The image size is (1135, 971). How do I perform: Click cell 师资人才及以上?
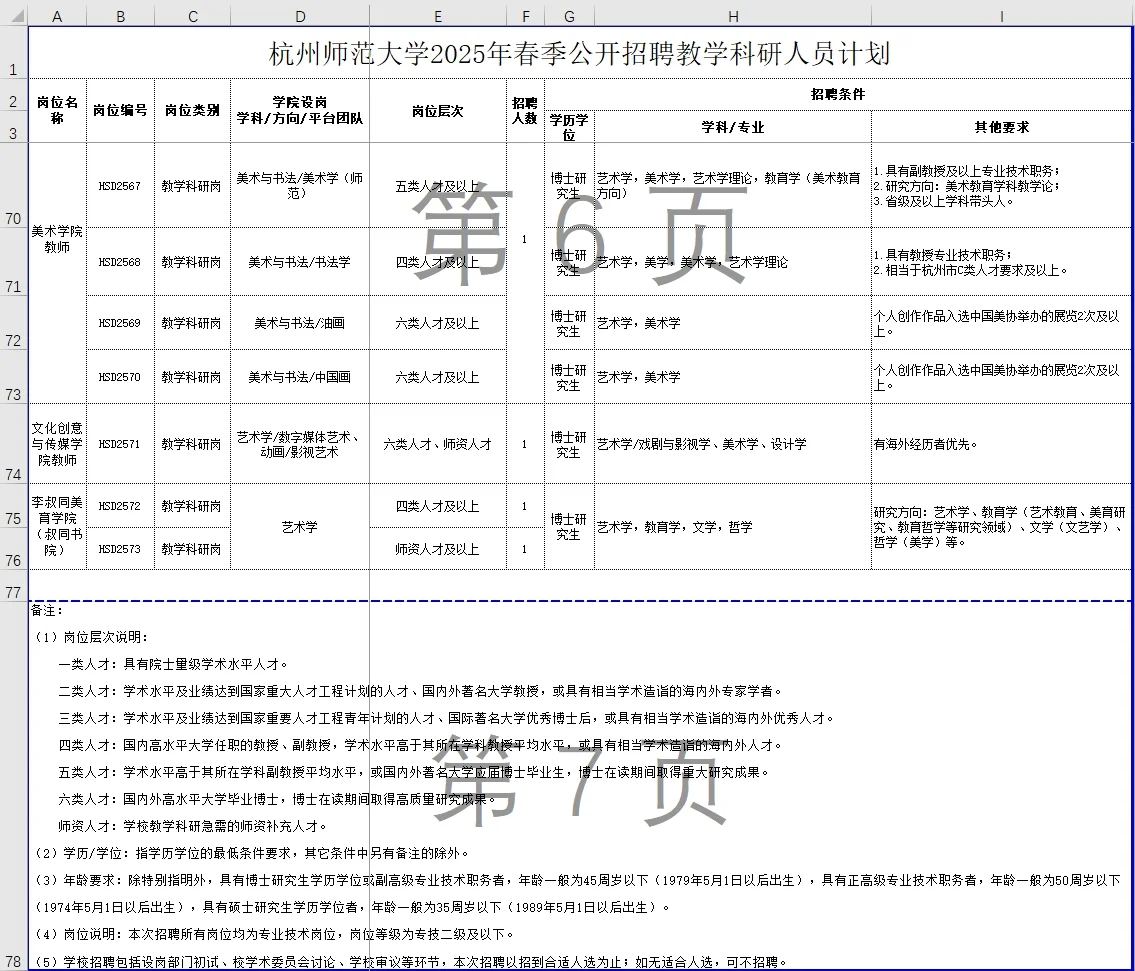coord(438,548)
